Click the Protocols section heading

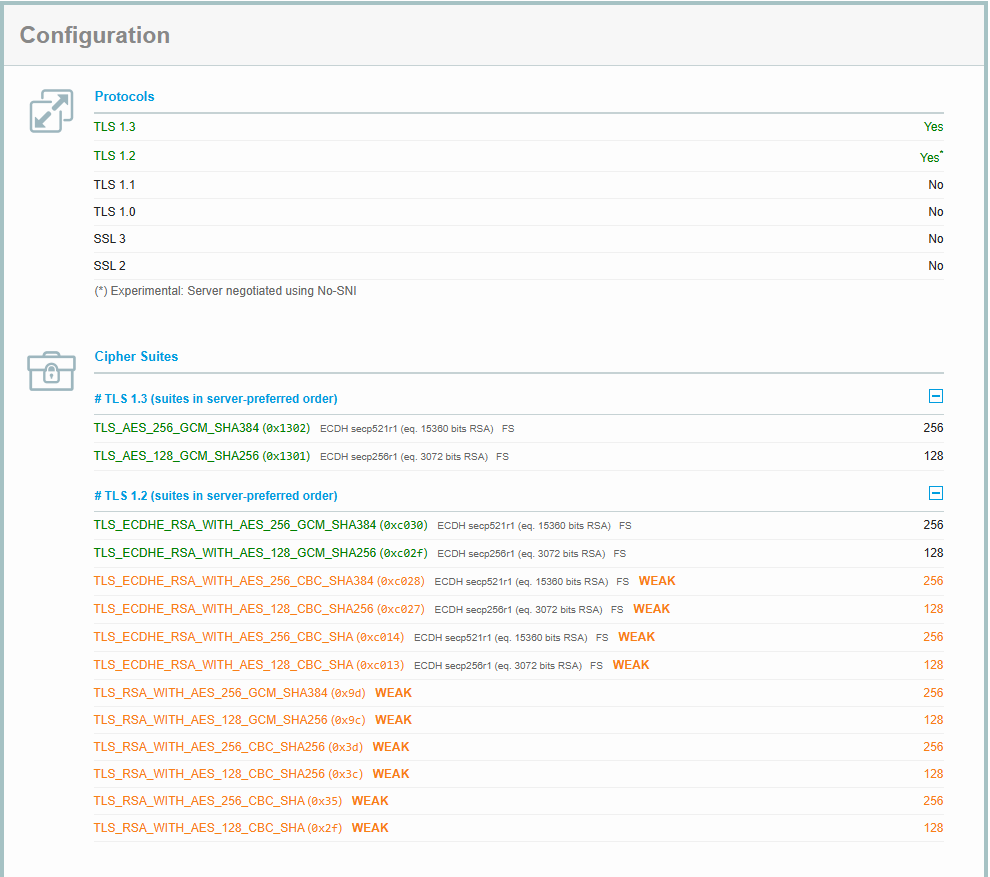point(124,97)
